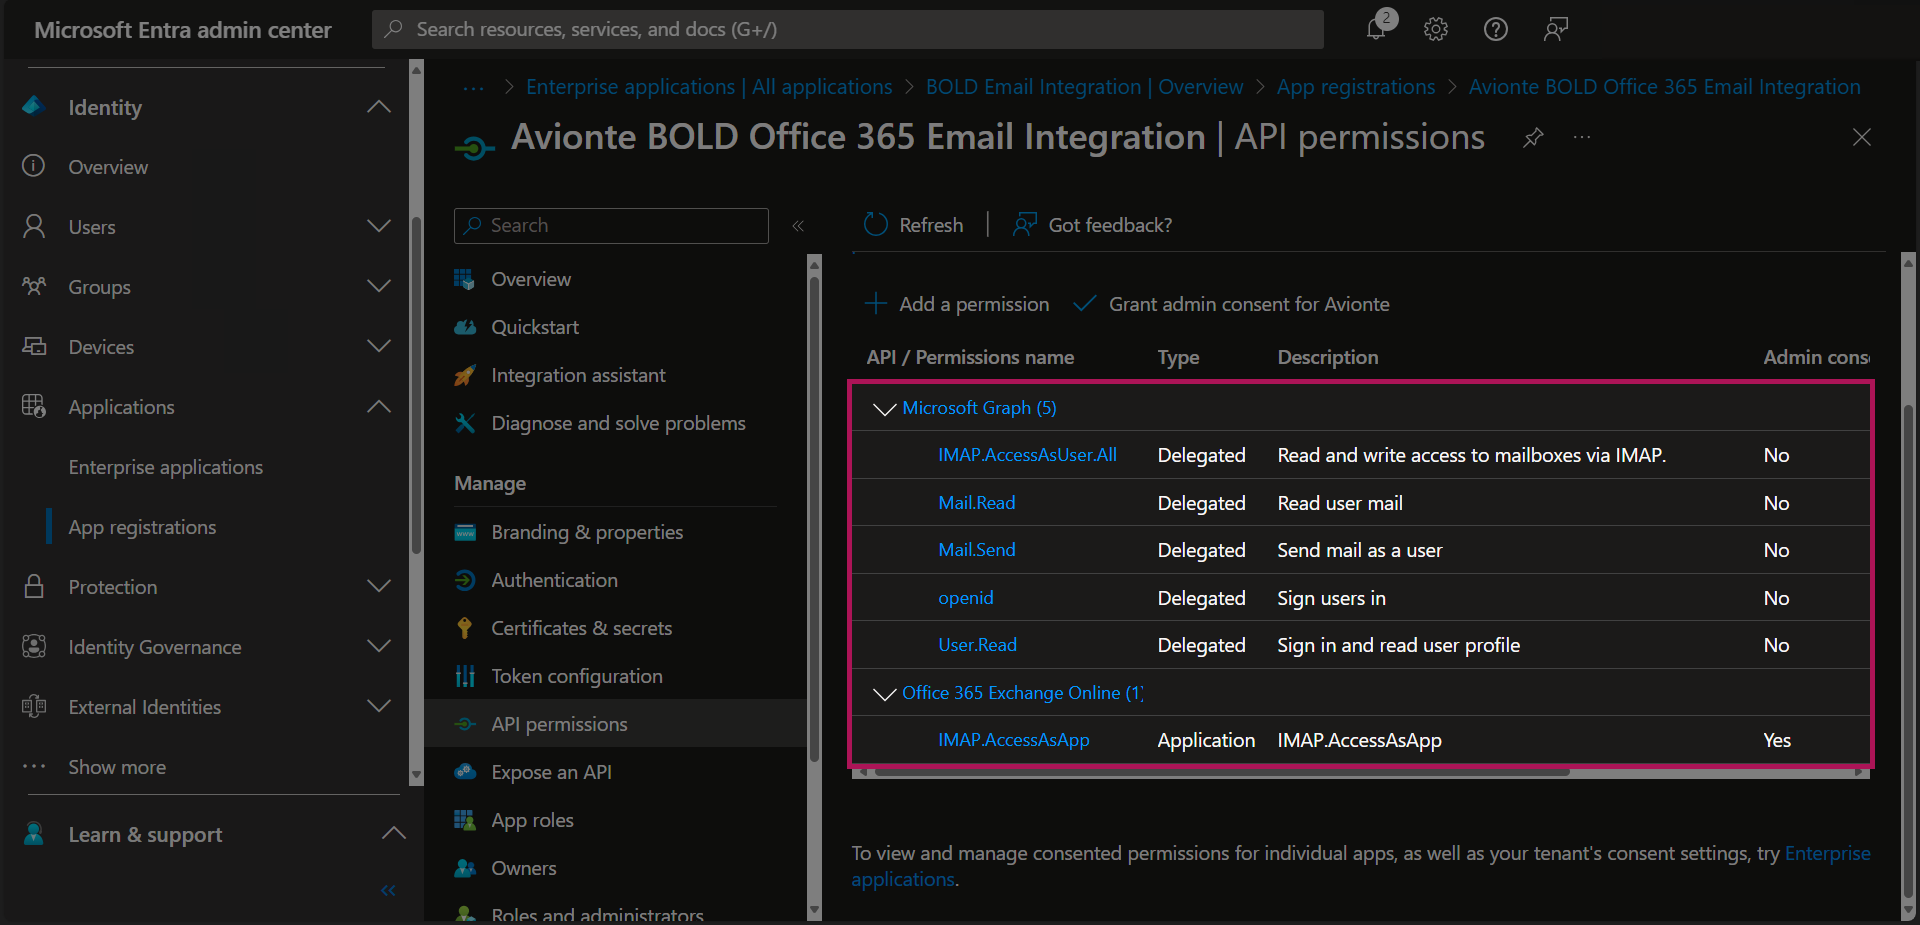Collapse the resource menu with double chevron
Image resolution: width=1920 pixels, height=925 pixels.
pos(798,226)
